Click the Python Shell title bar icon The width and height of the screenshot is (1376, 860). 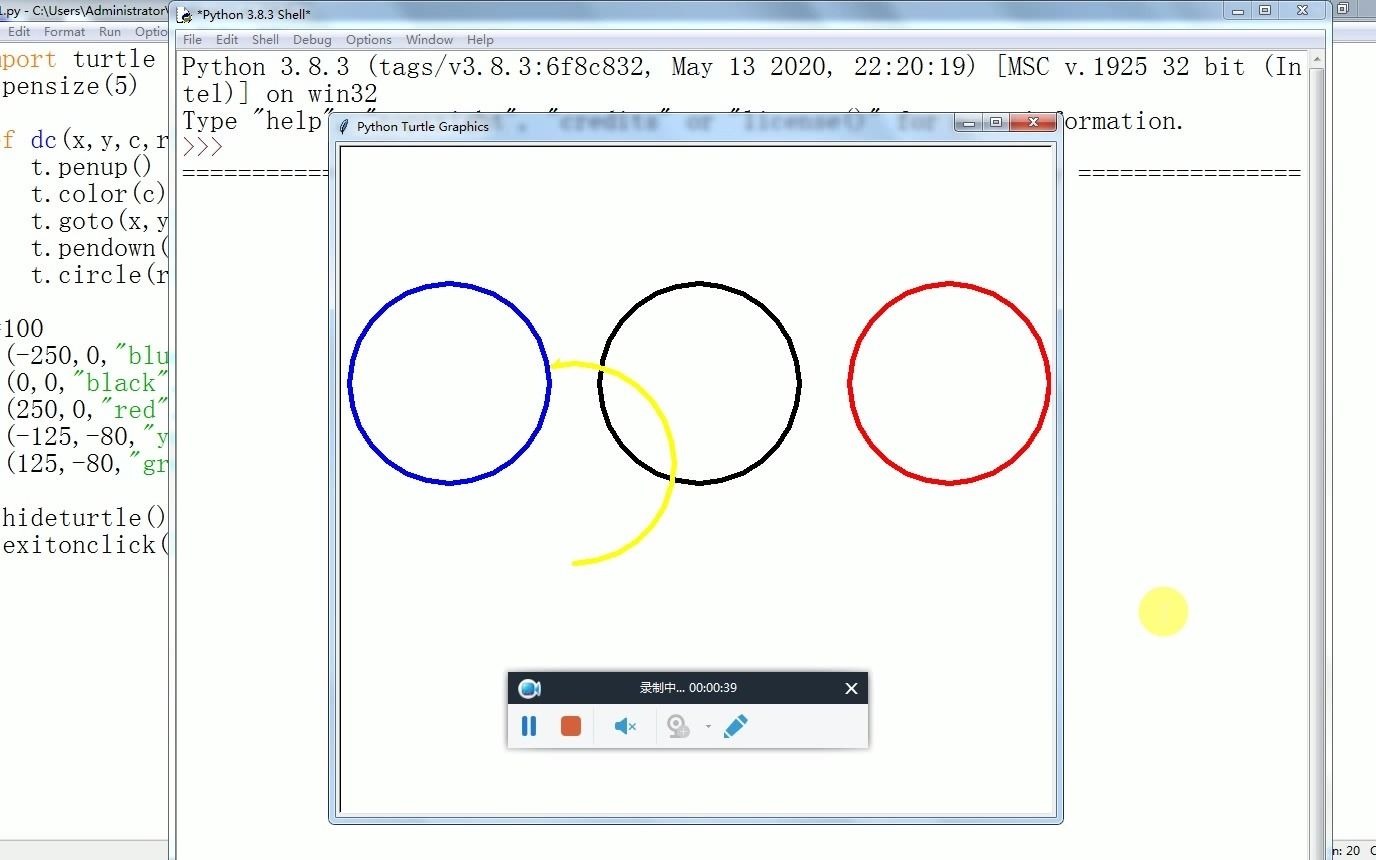click(184, 14)
